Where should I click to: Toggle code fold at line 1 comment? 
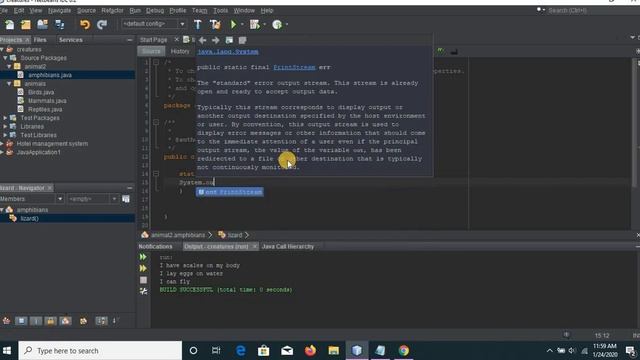156,62
